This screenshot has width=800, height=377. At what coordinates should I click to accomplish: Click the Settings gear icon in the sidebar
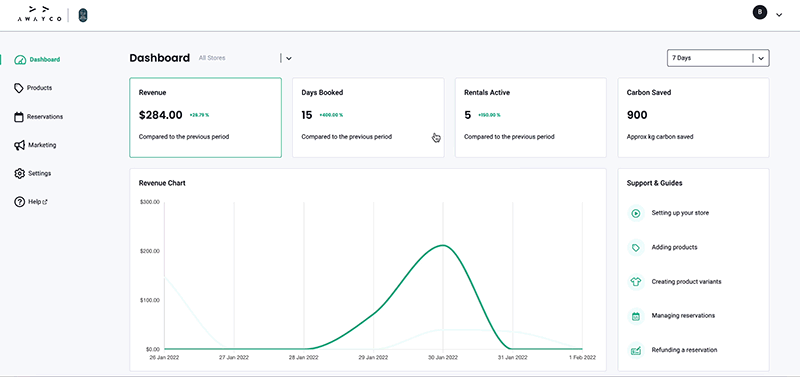point(19,173)
